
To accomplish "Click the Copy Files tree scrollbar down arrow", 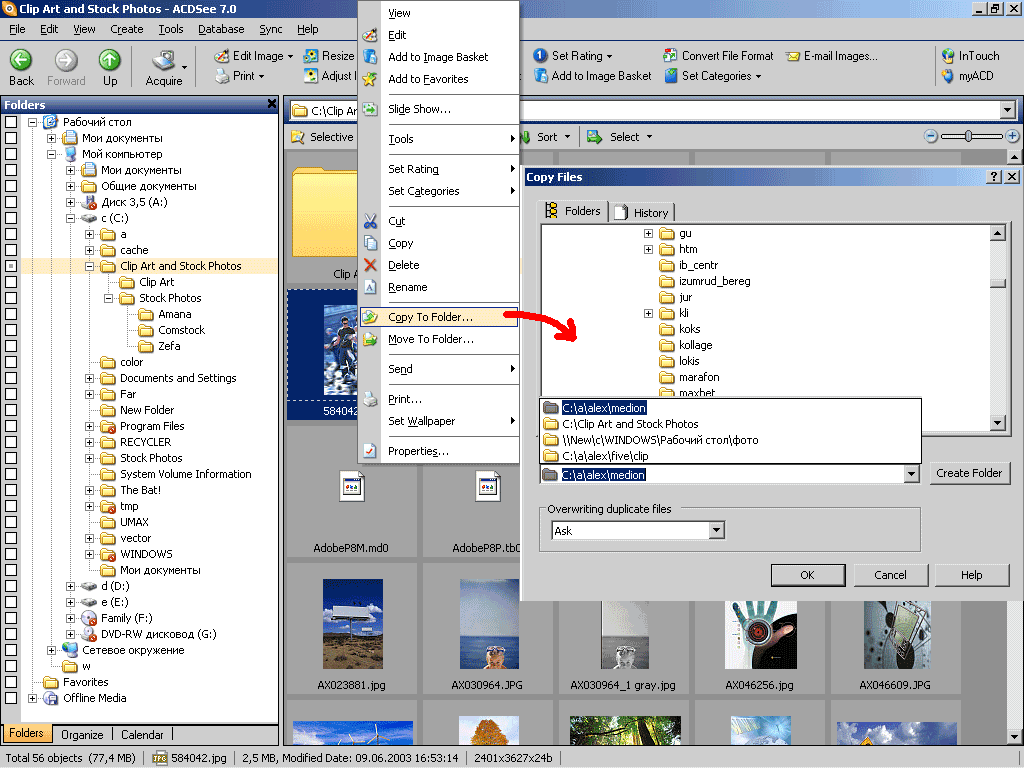I will point(997,423).
